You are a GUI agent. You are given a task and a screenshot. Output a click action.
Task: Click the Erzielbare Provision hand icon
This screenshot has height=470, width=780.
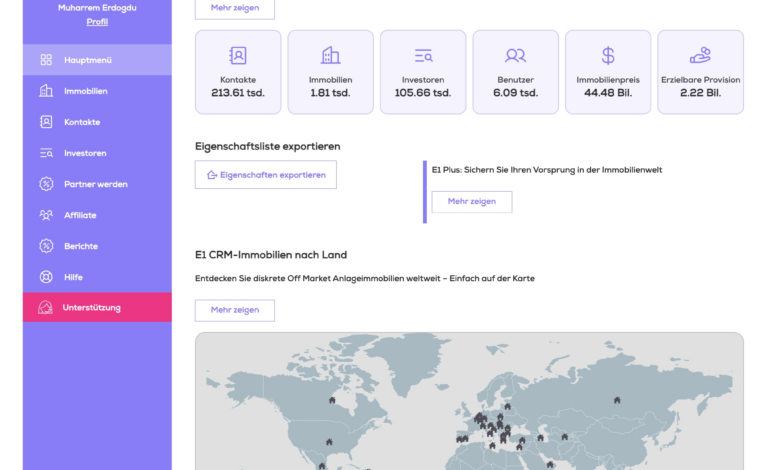[700, 56]
